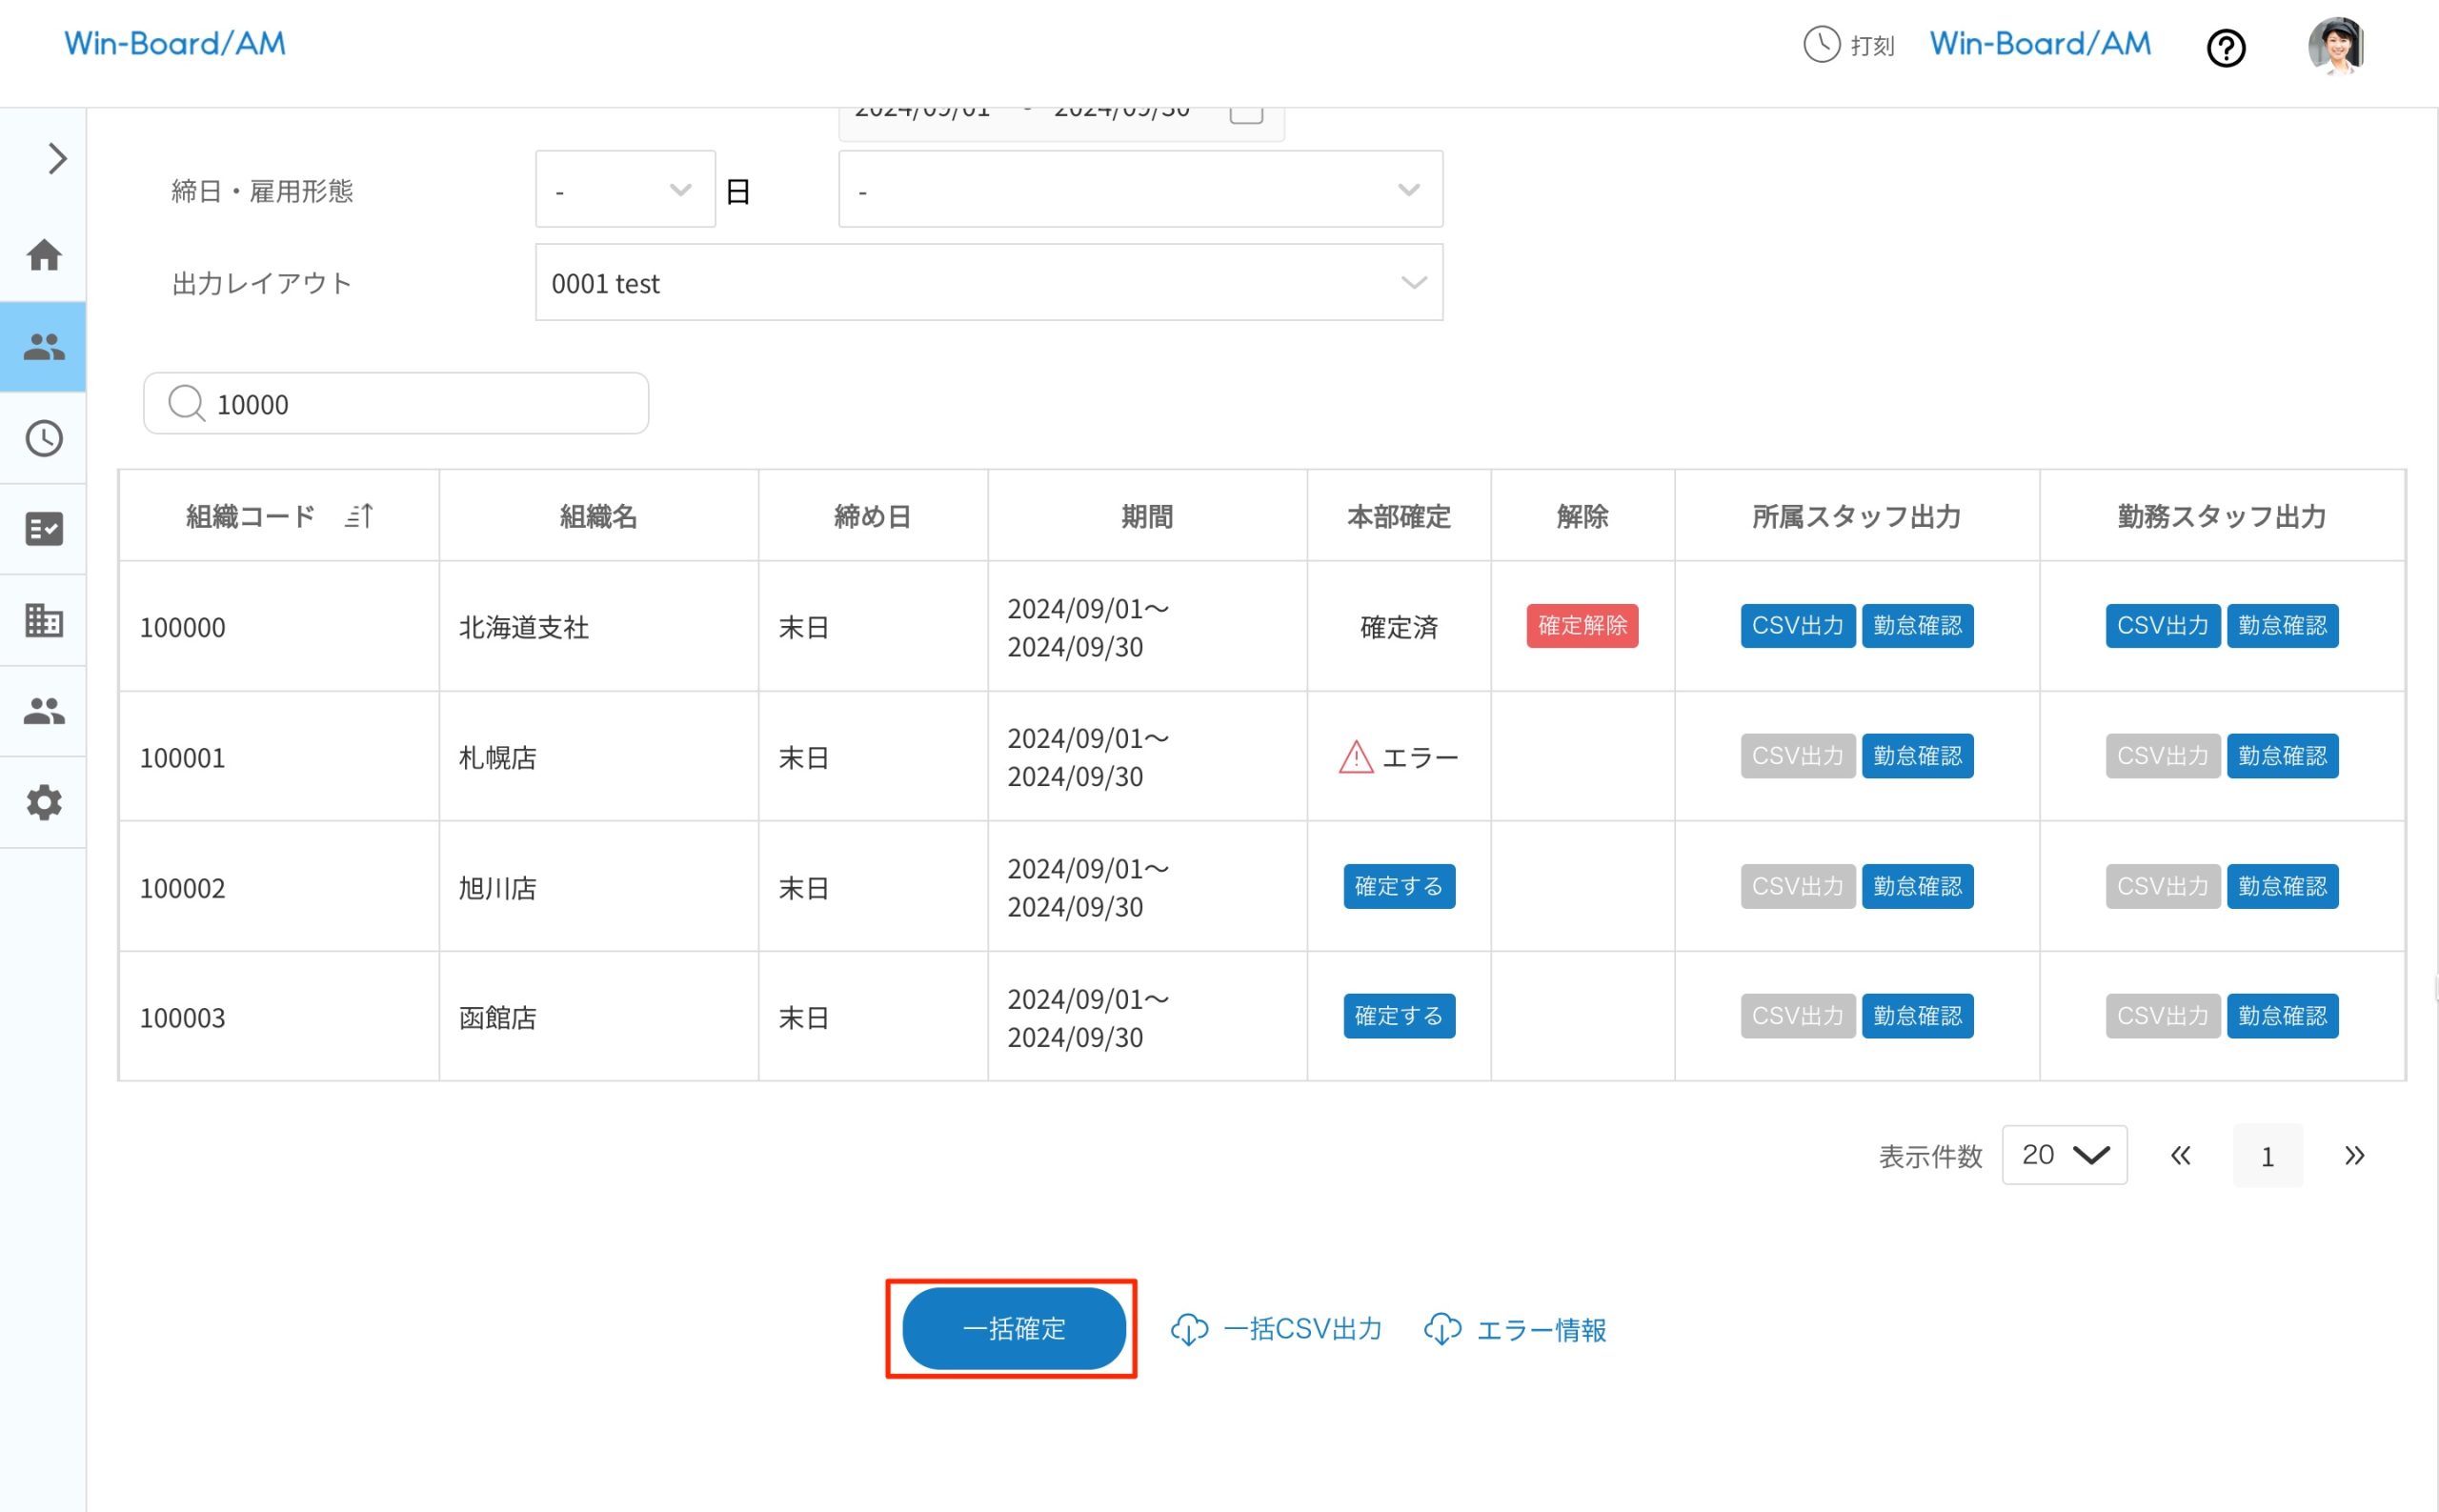Click the search field containing 10000
The image size is (2439, 1512).
point(397,404)
